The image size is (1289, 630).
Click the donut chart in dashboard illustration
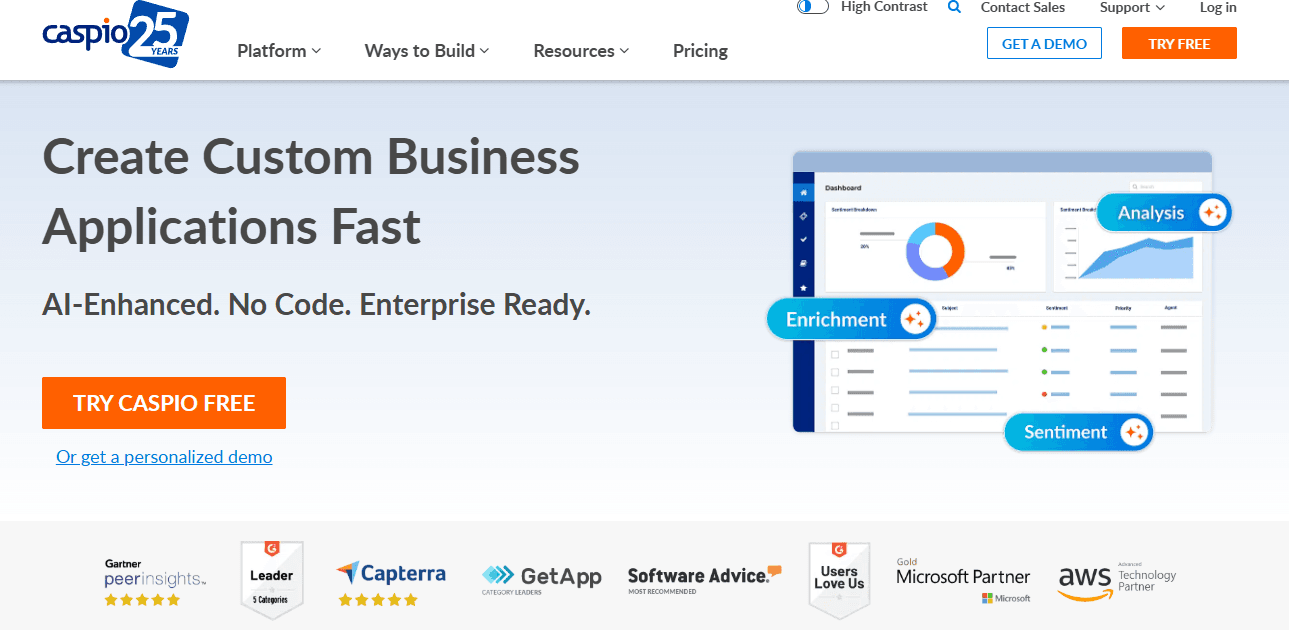(x=935, y=250)
